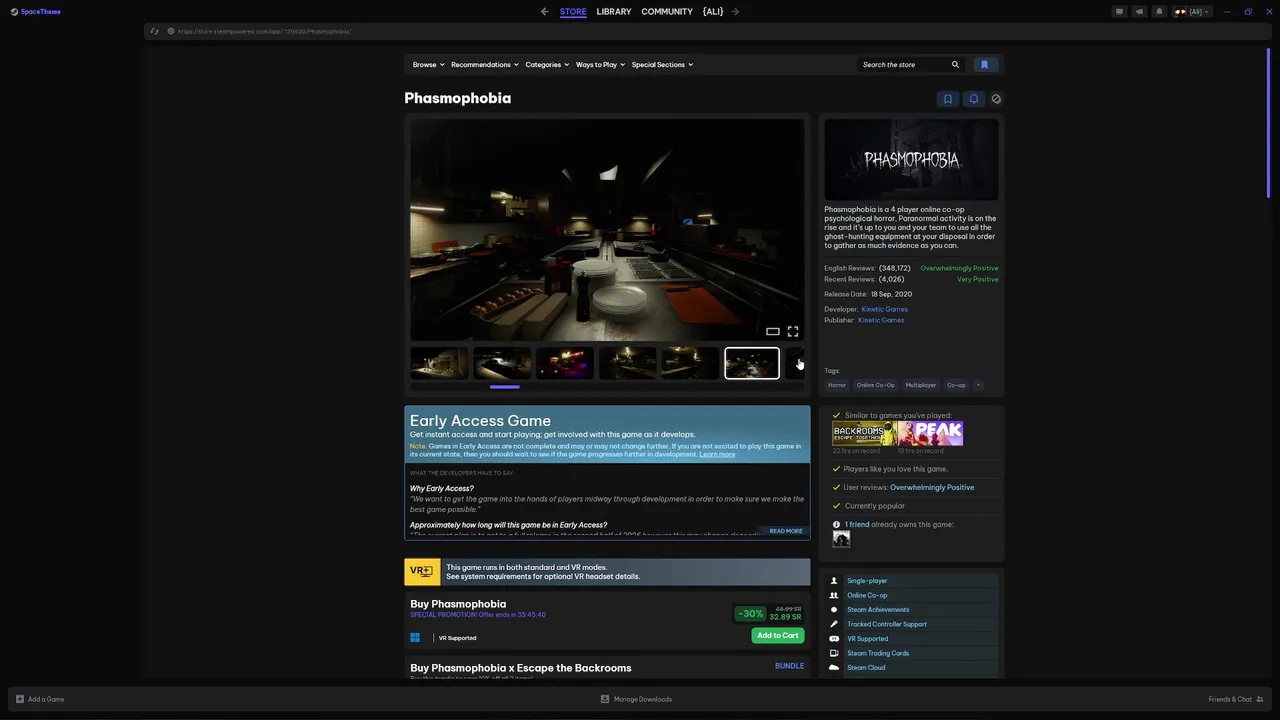Viewport: 1280px width, 720px height.
Task: Select the highlighted sixth screenshot thumbnail
Action: (x=752, y=363)
